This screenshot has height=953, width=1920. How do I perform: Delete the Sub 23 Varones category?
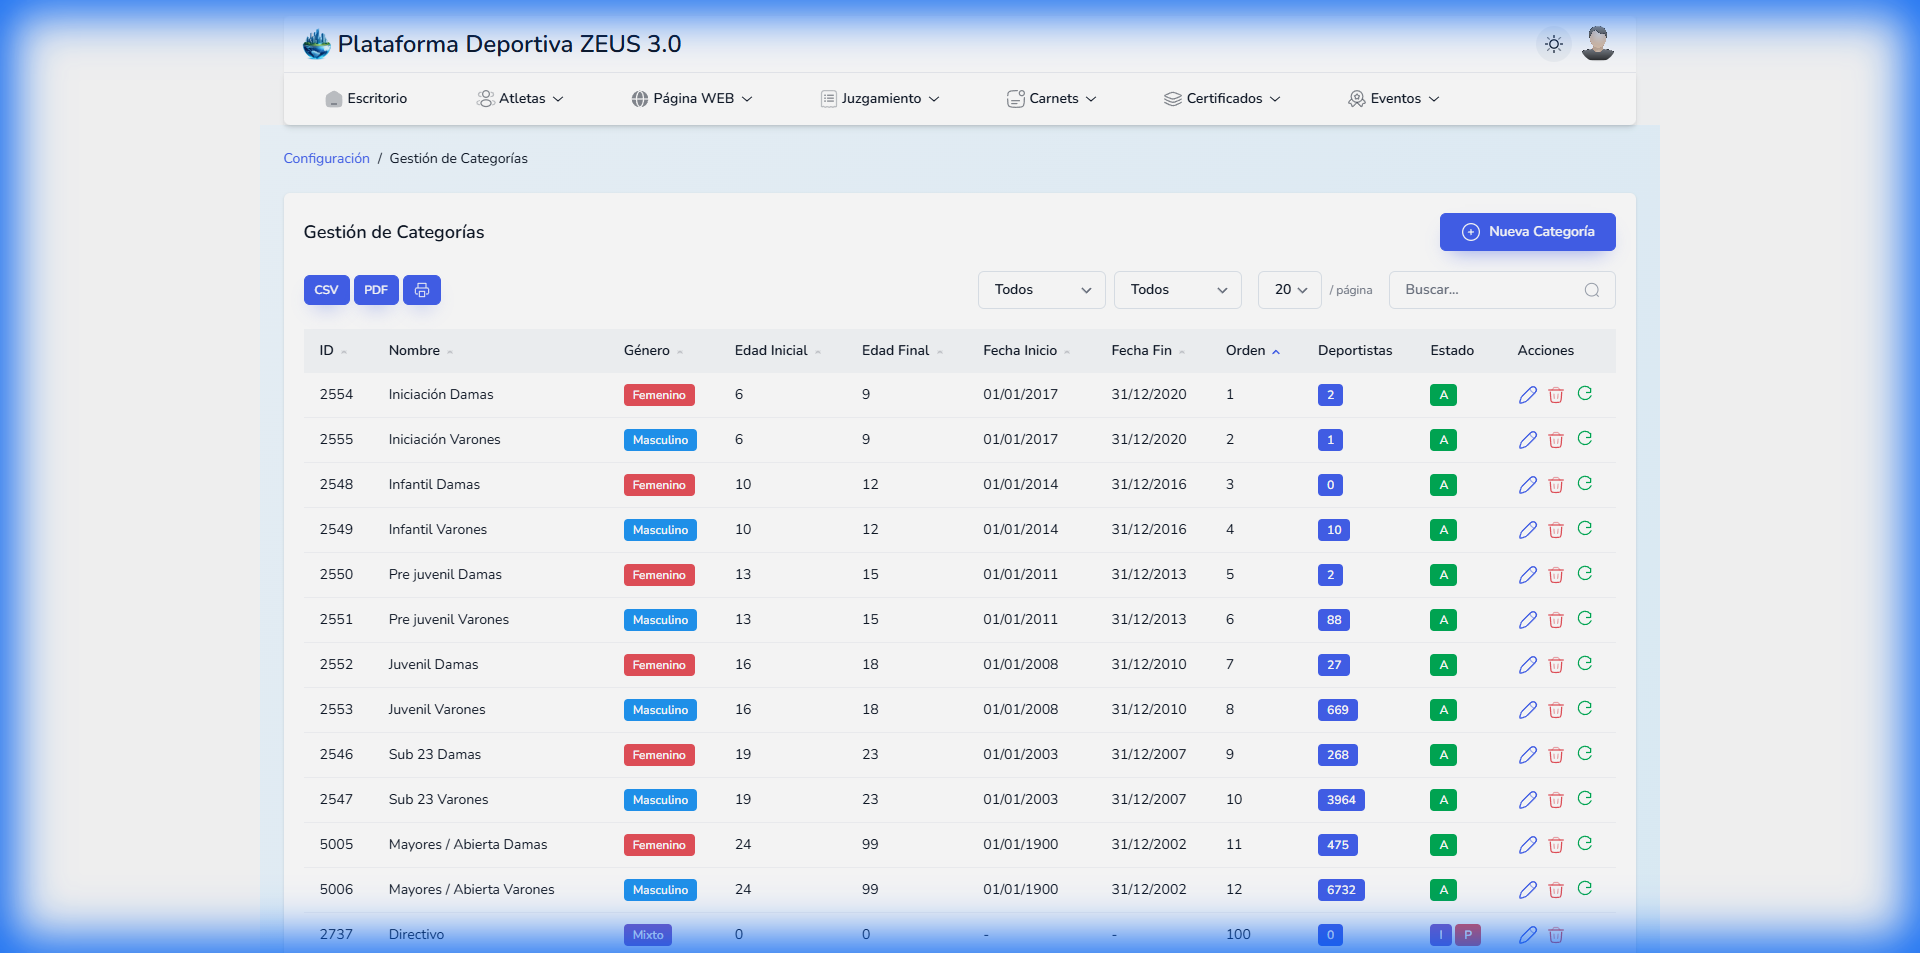(1555, 800)
